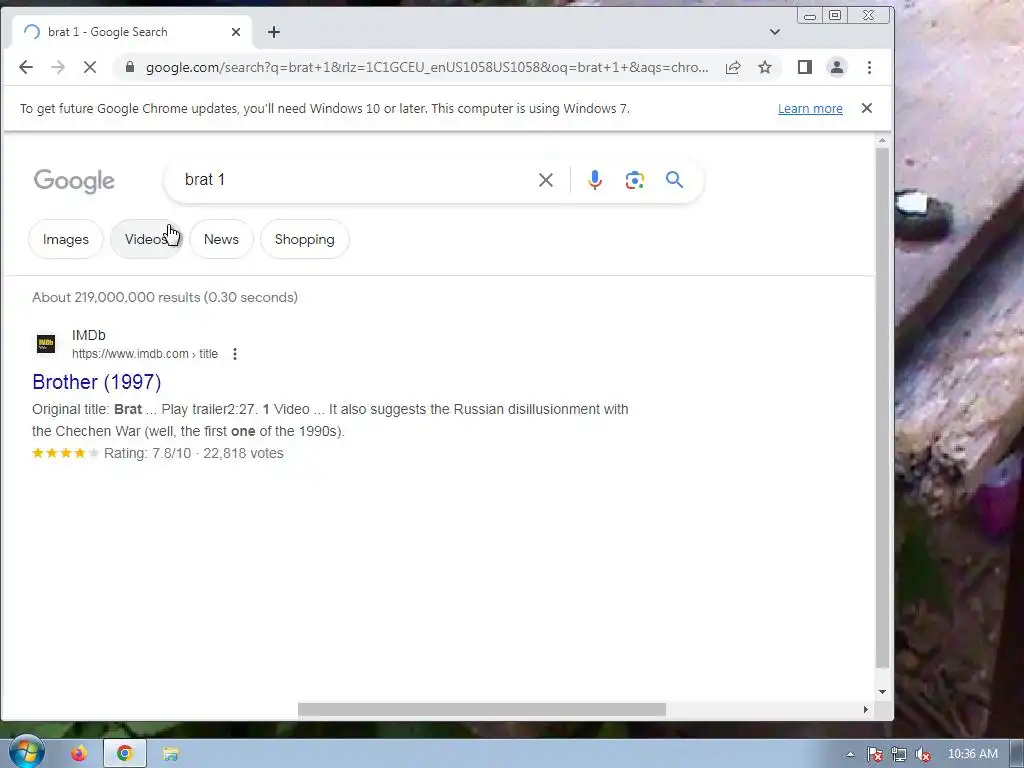Stop page loading with the X button
This screenshot has height=768, width=1024.
click(x=90, y=67)
